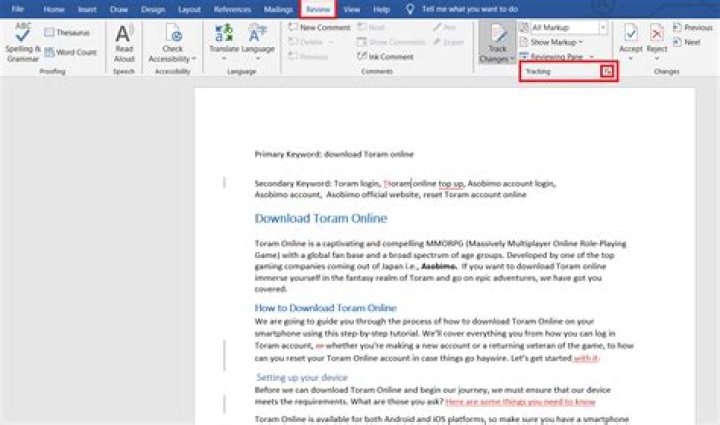Click Show Comments
This screenshot has height=425, width=720.
391,42
